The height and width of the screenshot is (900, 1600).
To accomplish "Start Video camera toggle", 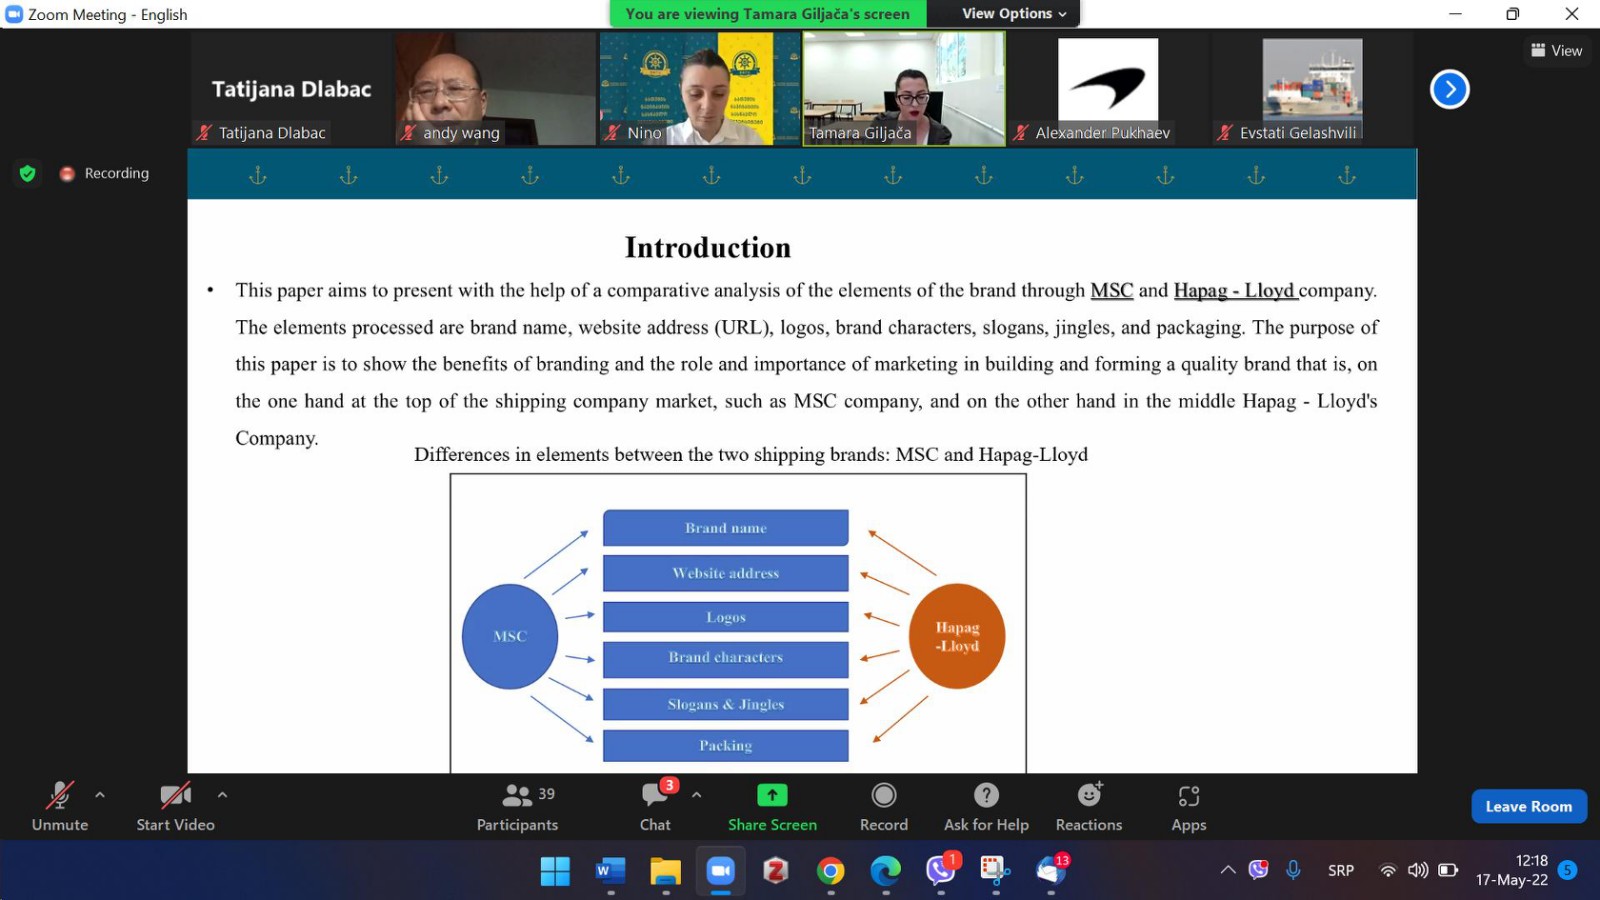I will (176, 807).
